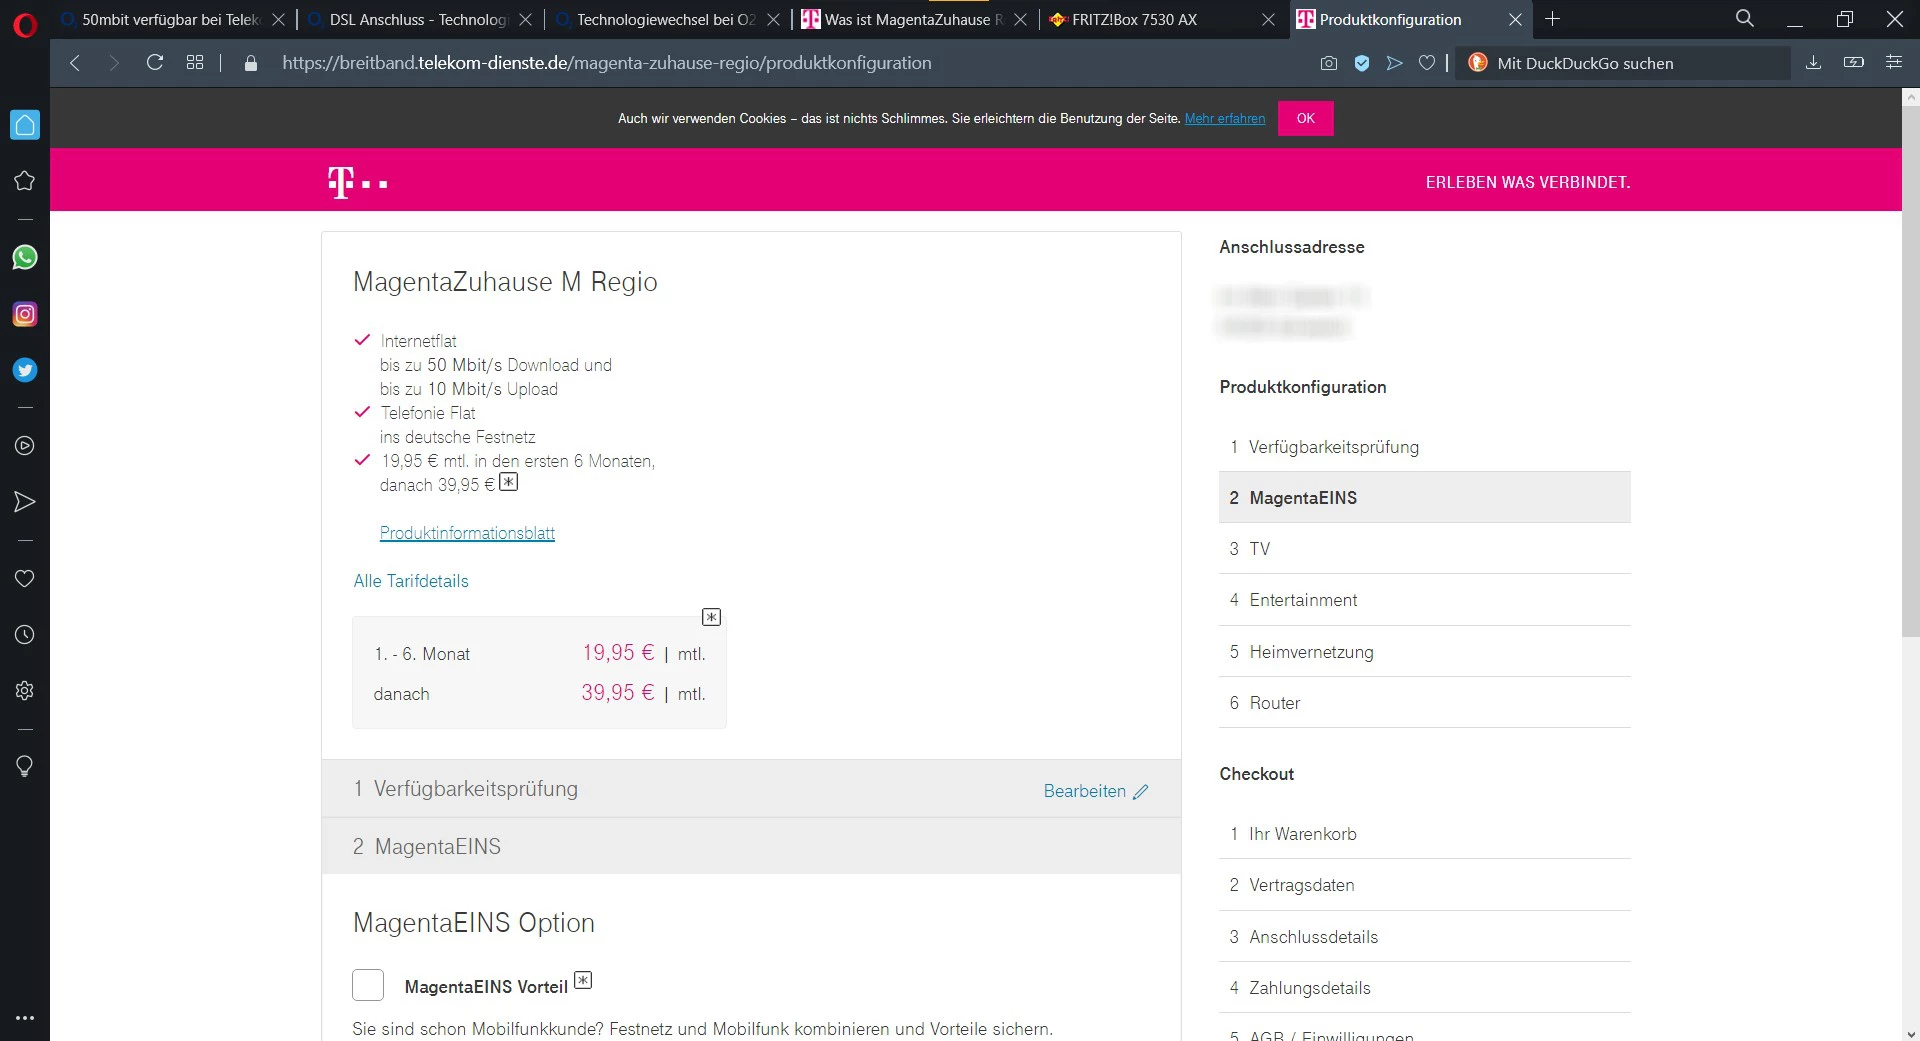Open Twitter in the Opera sidebar
This screenshot has height=1041, width=1920.
pos(25,370)
